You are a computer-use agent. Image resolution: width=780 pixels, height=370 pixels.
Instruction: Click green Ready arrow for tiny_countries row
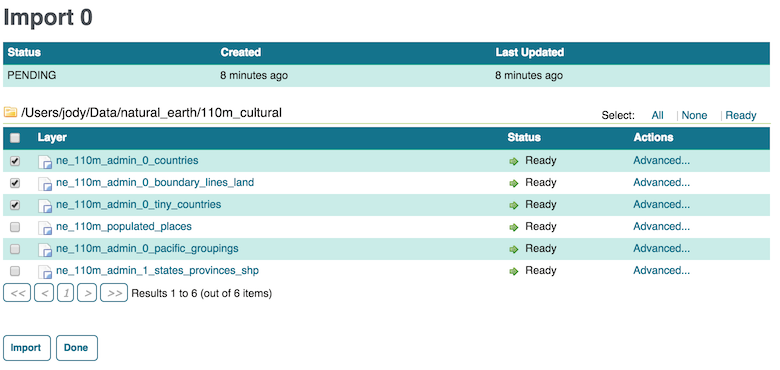(514, 205)
